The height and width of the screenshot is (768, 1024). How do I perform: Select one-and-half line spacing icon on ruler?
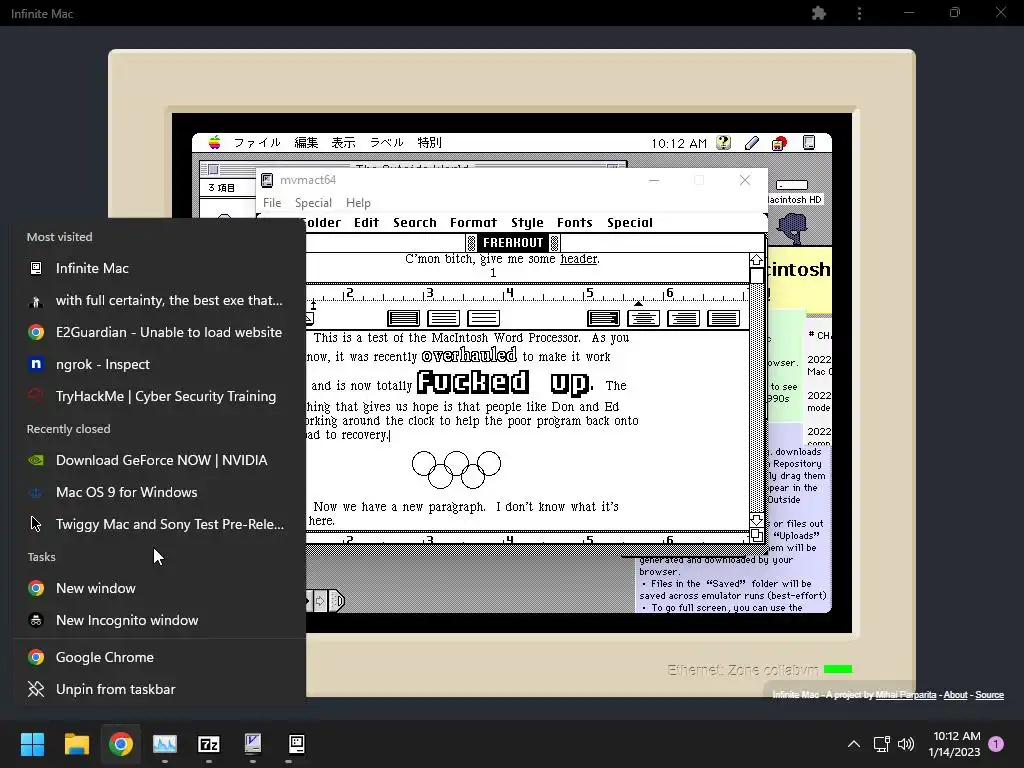coord(443,318)
